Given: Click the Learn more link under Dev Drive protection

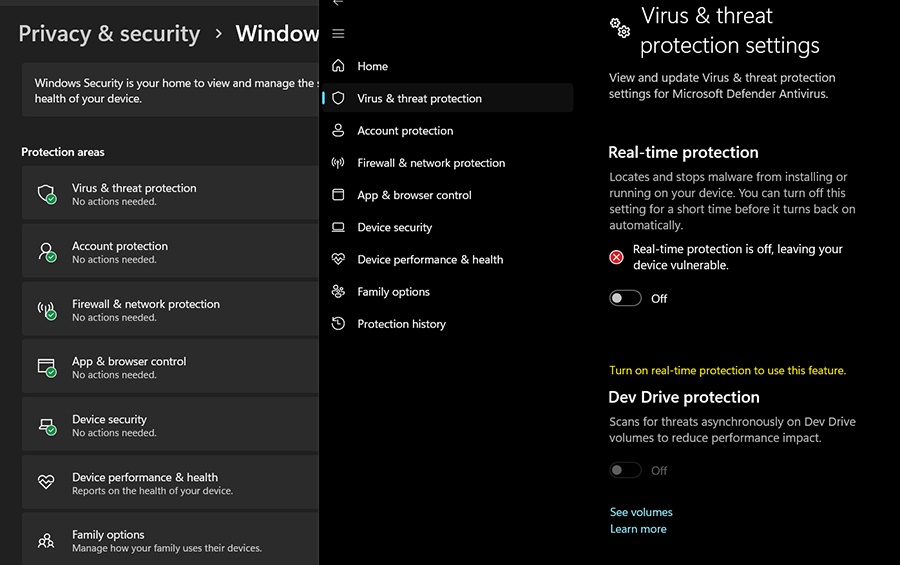Looking at the screenshot, I should [x=638, y=529].
